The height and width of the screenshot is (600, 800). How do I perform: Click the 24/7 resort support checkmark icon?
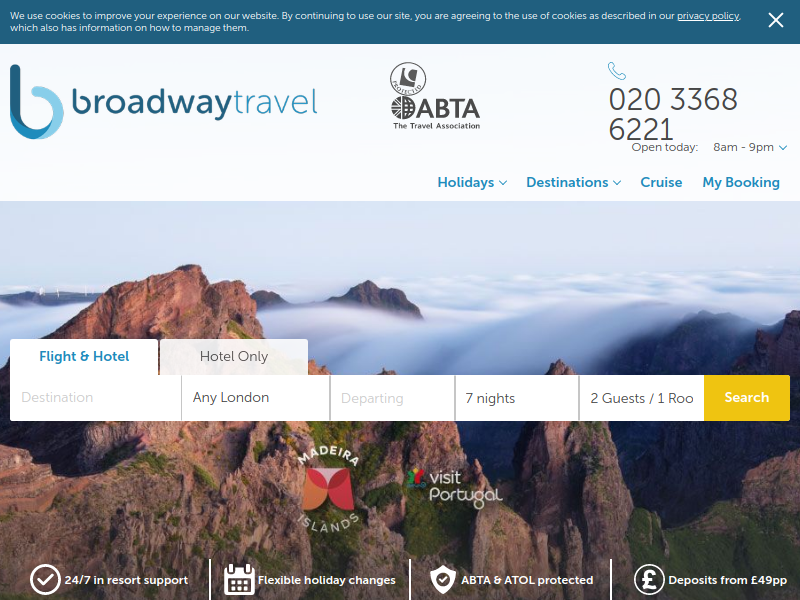(45, 580)
